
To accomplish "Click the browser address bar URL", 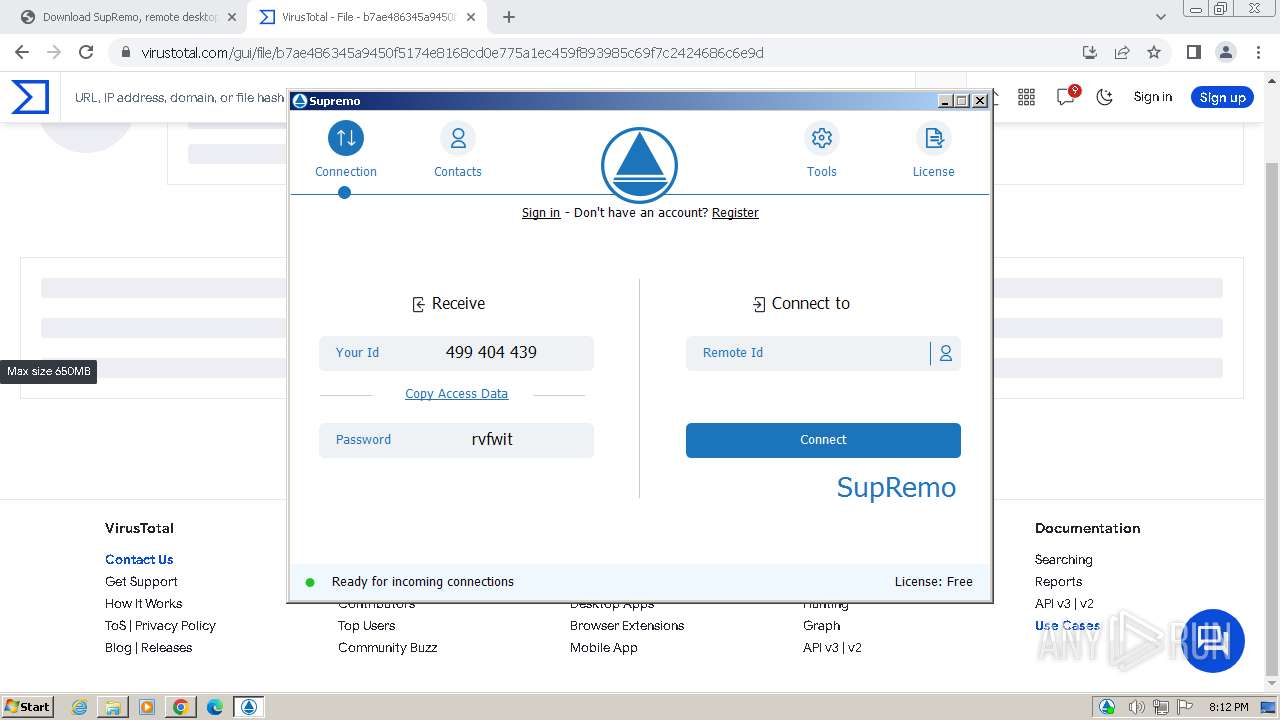I will [x=452, y=53].
